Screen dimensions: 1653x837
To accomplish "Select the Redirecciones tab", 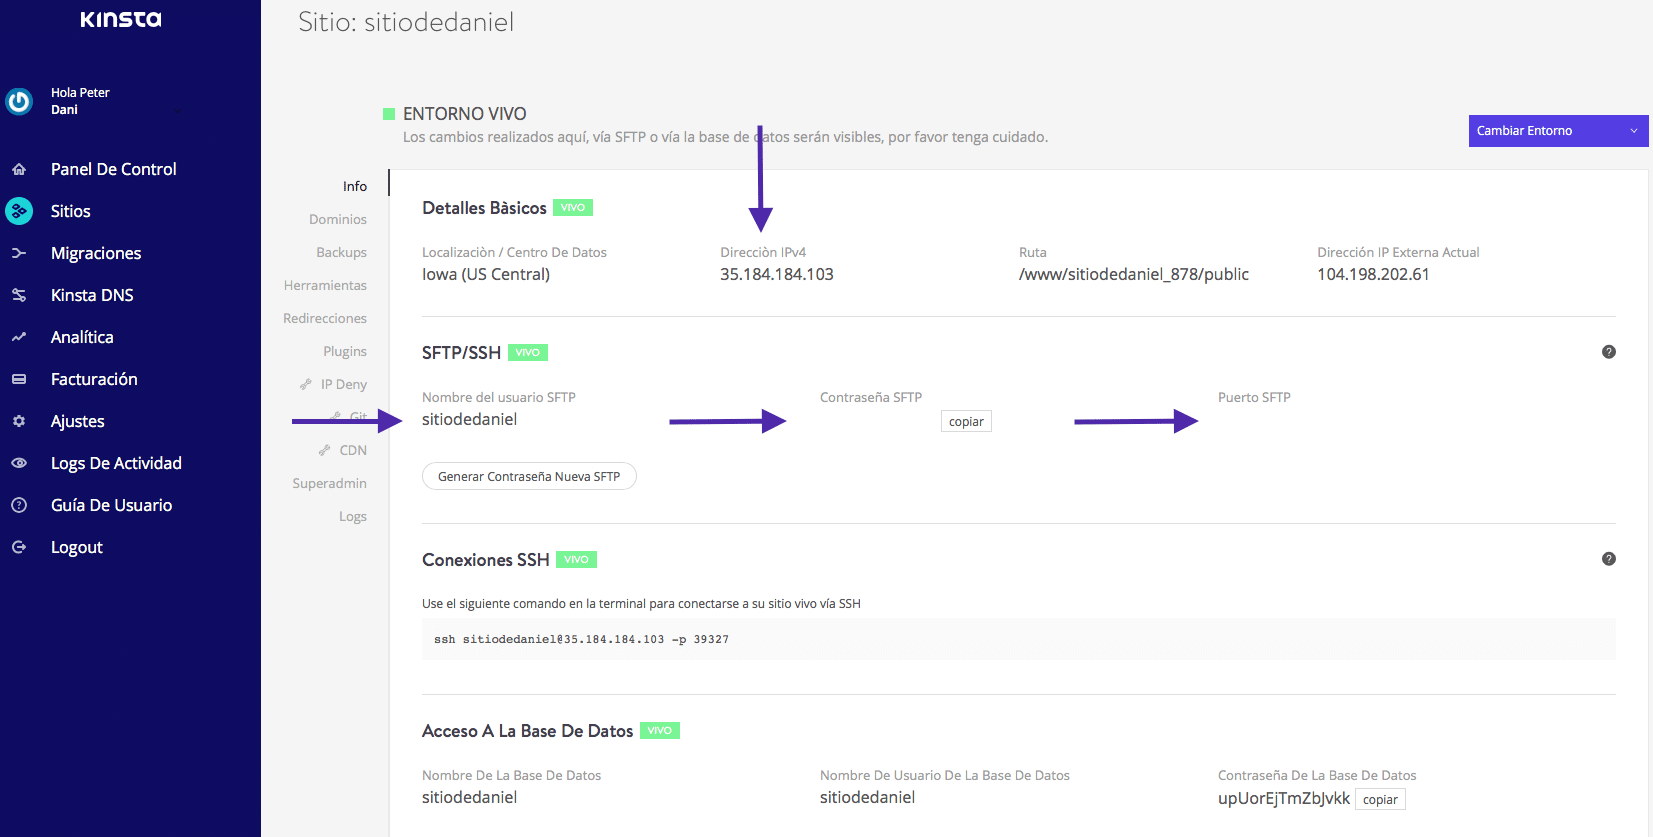I will pos(325,318).
